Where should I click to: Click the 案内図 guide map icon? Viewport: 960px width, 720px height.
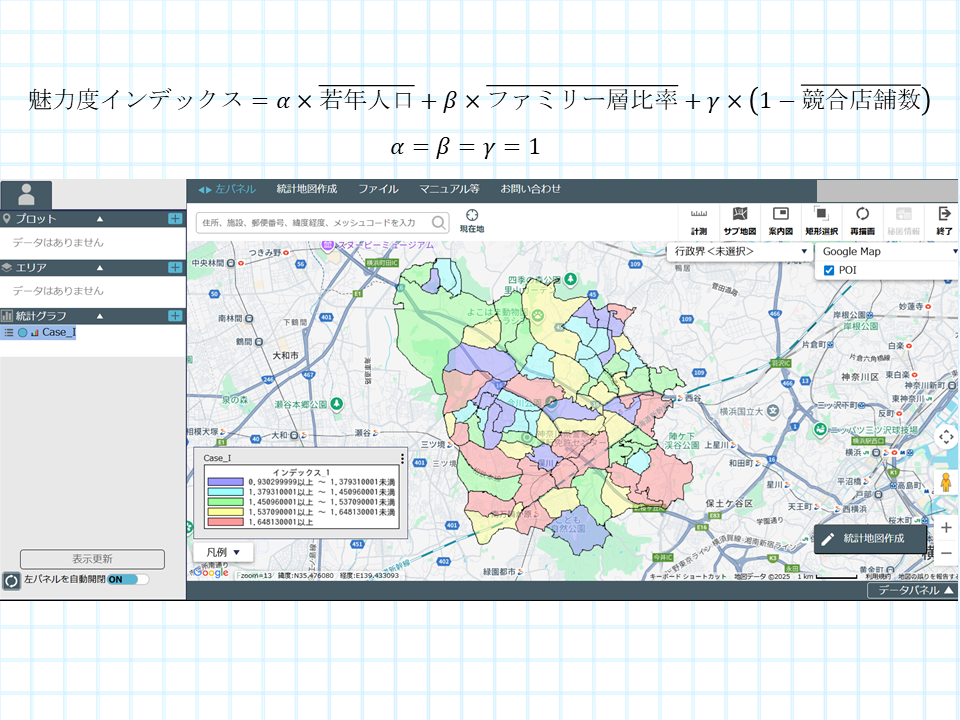(780, 219)
